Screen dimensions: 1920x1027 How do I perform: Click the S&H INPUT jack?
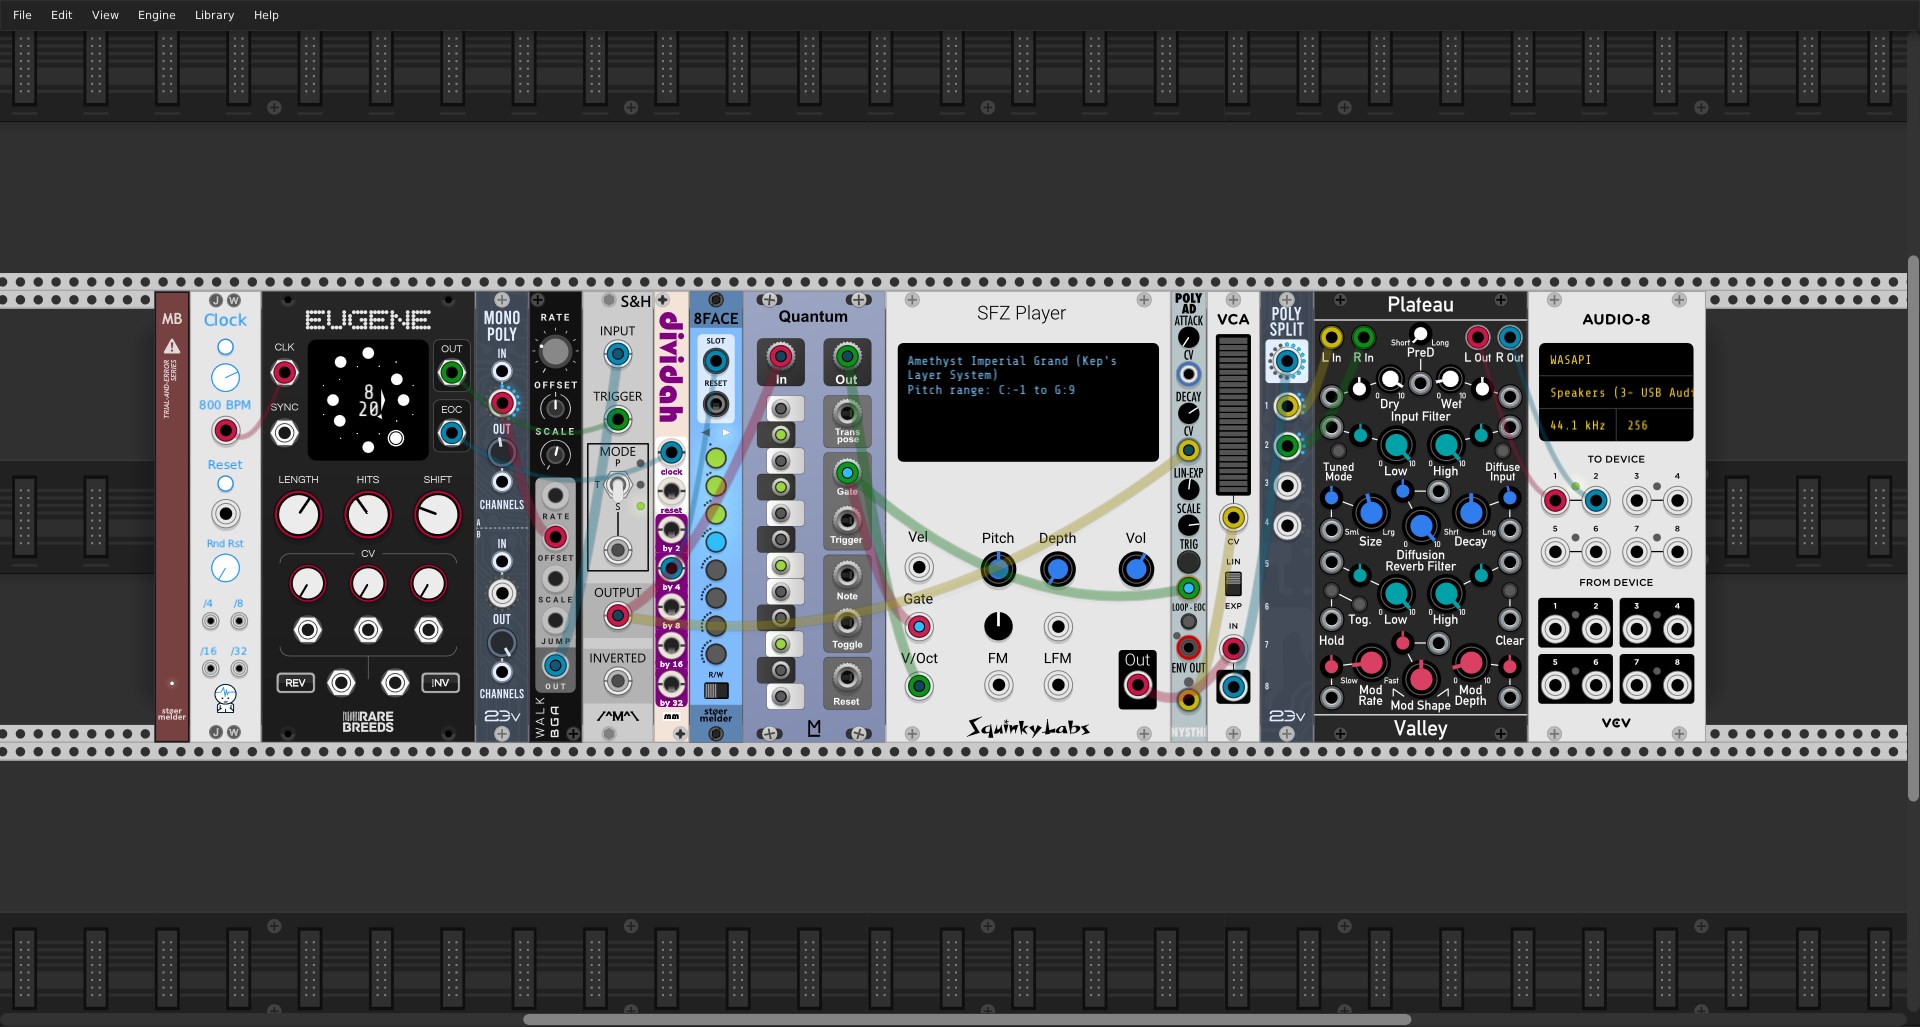pos(618,354)
